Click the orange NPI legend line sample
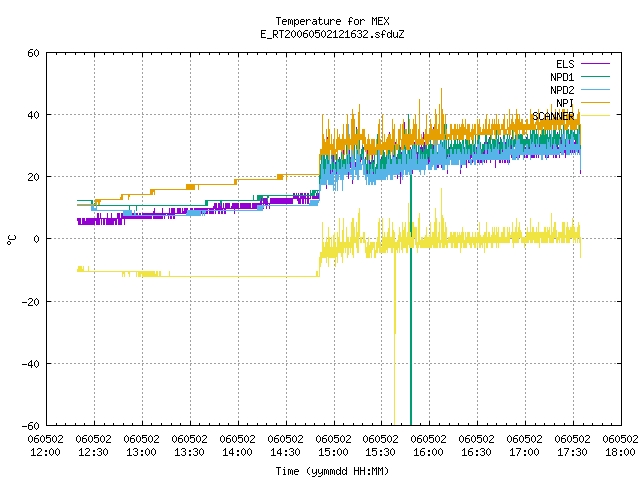The image size is (640, 480). [595, 102]
